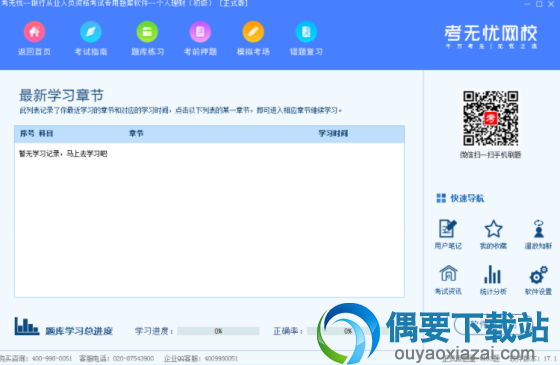Click the 章节 column header

(136, 134)
